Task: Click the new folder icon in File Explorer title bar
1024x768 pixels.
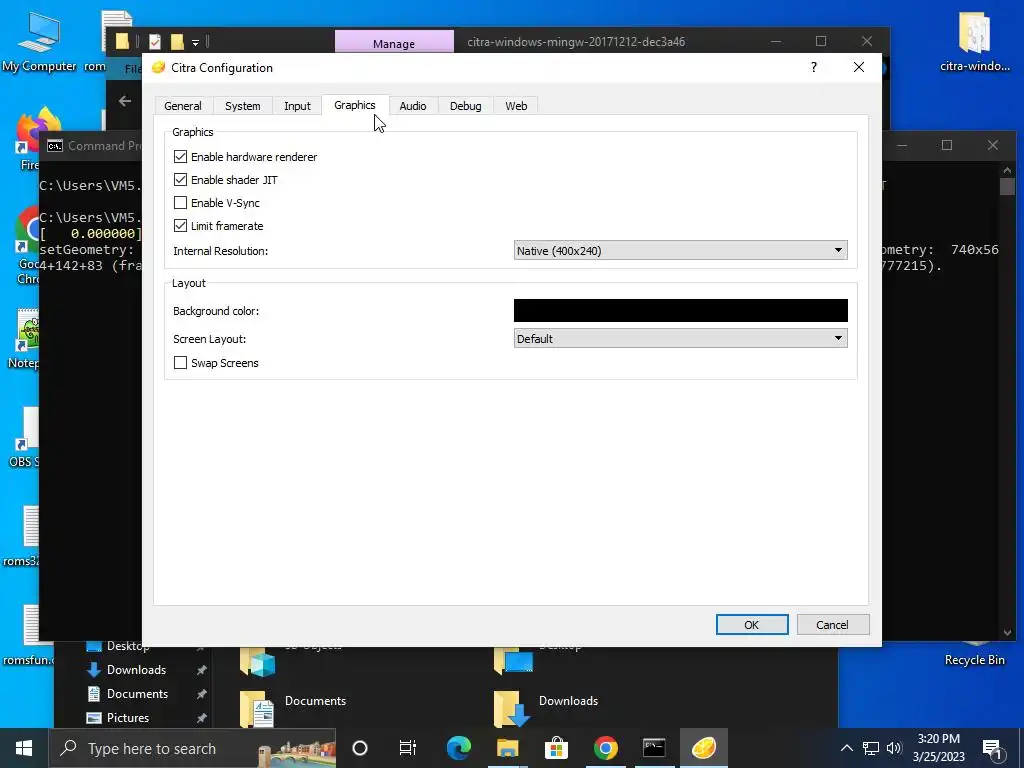Action: point(177,42)
